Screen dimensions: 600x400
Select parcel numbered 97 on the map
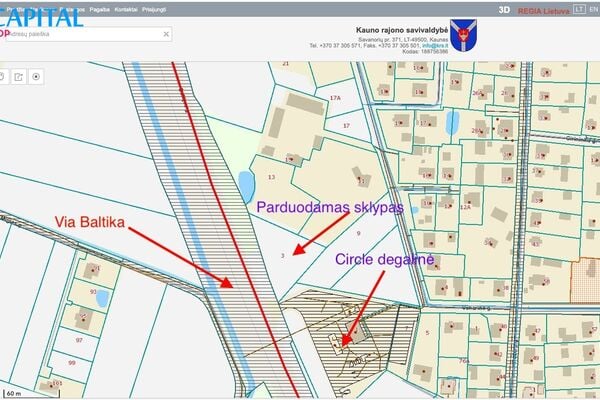[79, 340]
